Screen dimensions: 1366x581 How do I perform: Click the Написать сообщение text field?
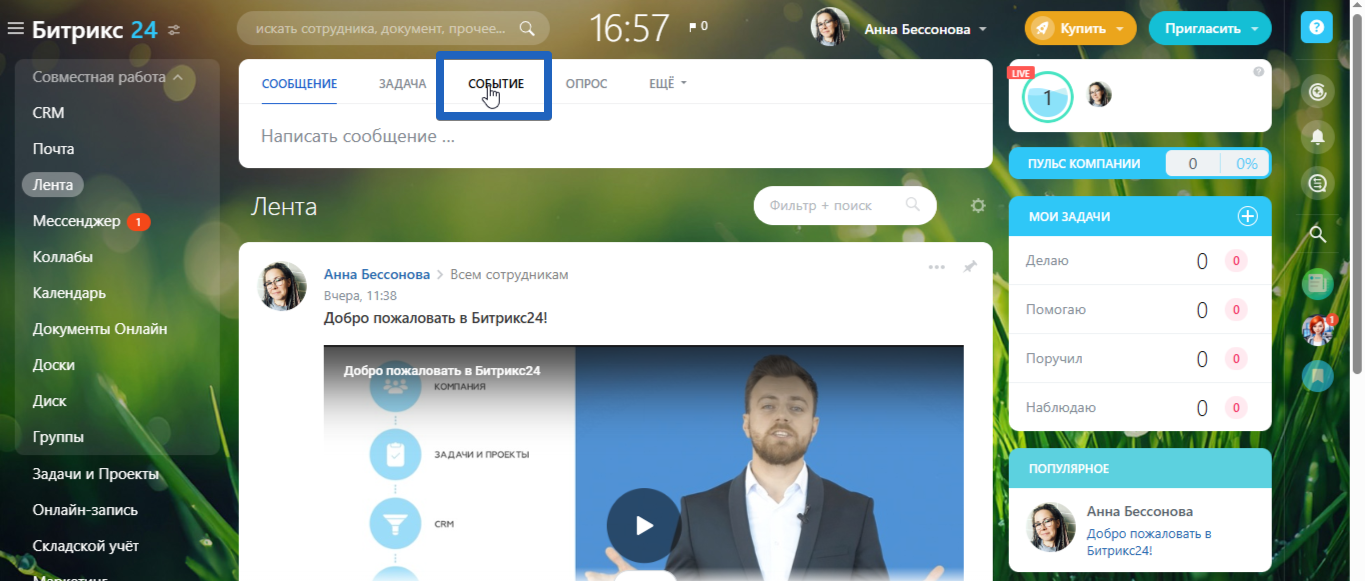(x=615, y=136)
